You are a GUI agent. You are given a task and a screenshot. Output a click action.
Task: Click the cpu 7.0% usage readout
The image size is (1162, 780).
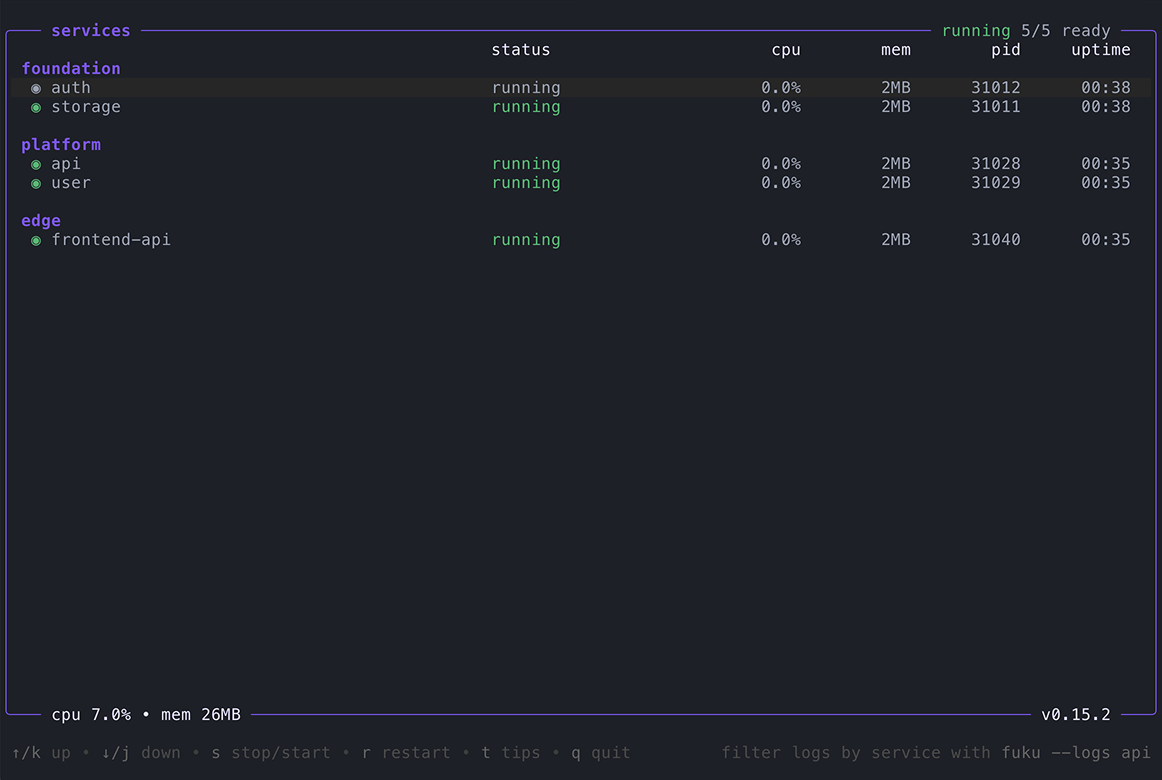(93, 714)
